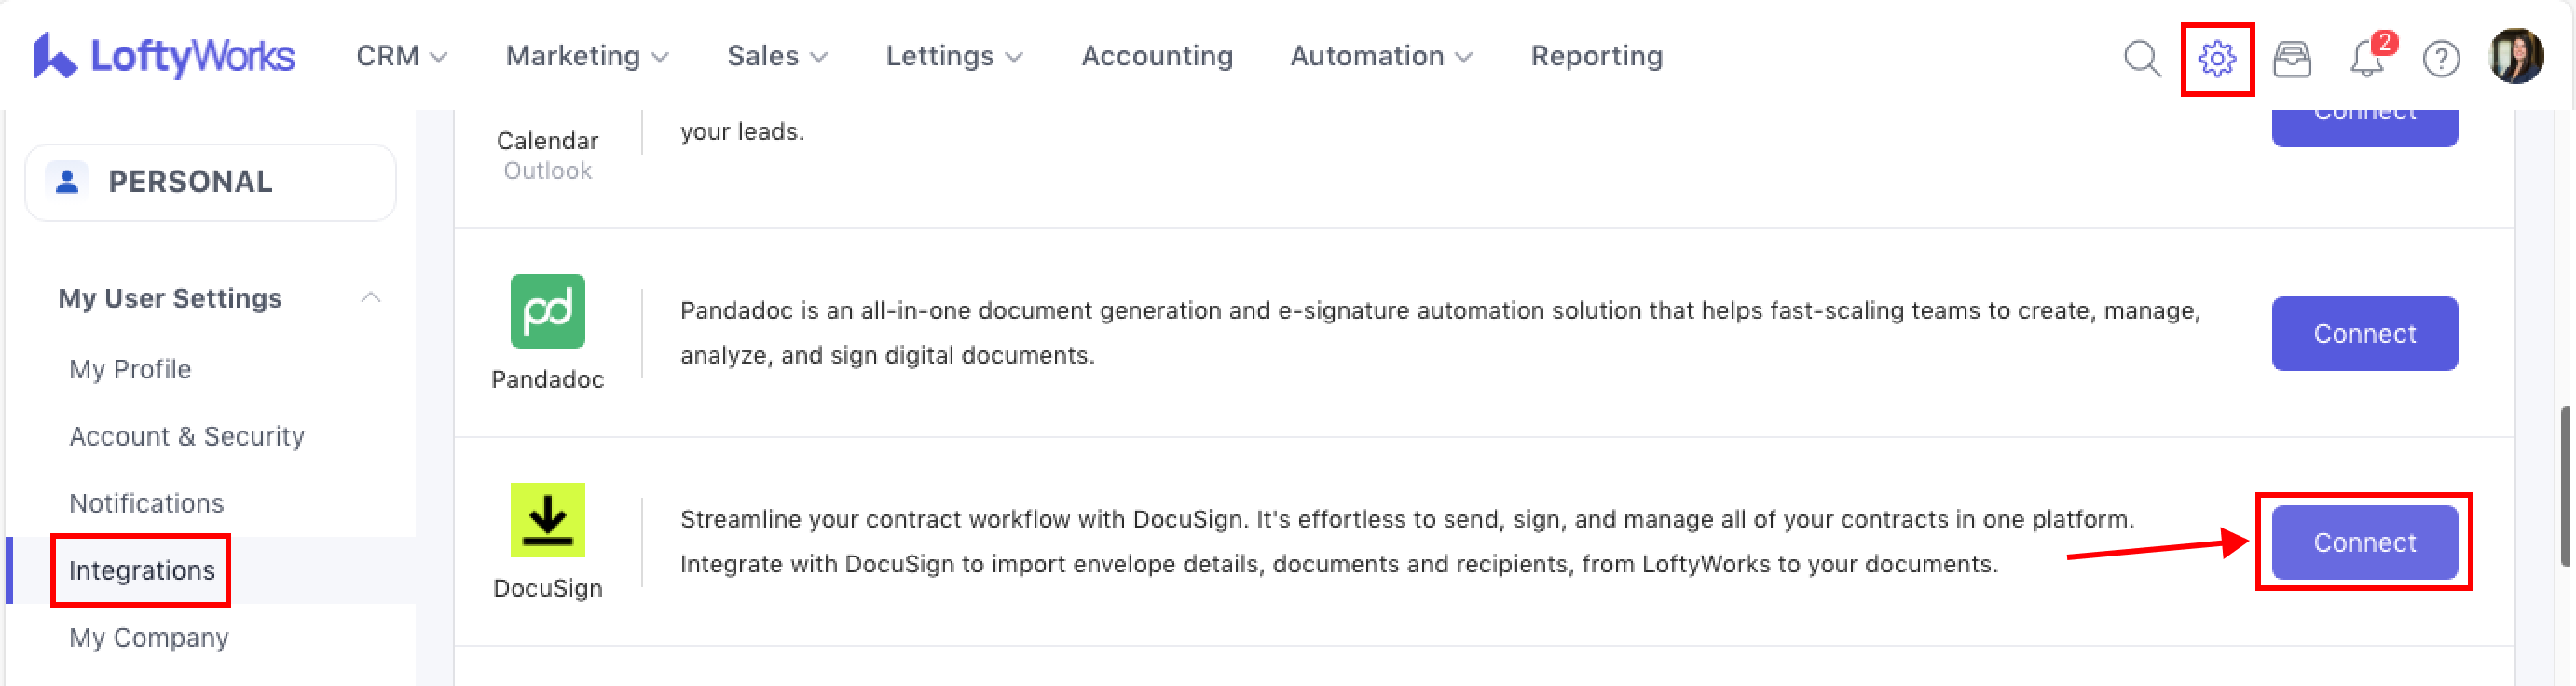The image size is (2576, 686).
Task: Click the PERSONAL person icon
Action: [x=67, y=181]
